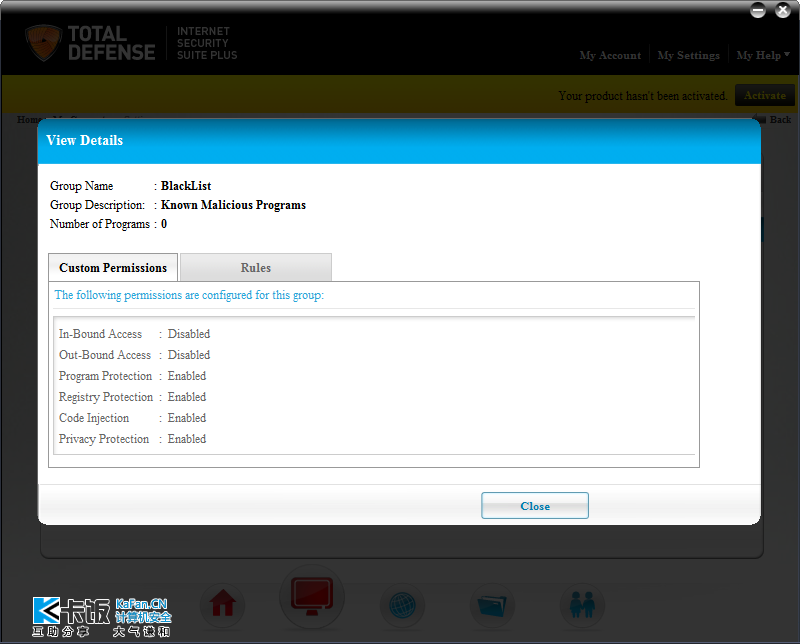Go Back using the Back link
Screen dimensions: 800x644
click(x=774, y=119)
